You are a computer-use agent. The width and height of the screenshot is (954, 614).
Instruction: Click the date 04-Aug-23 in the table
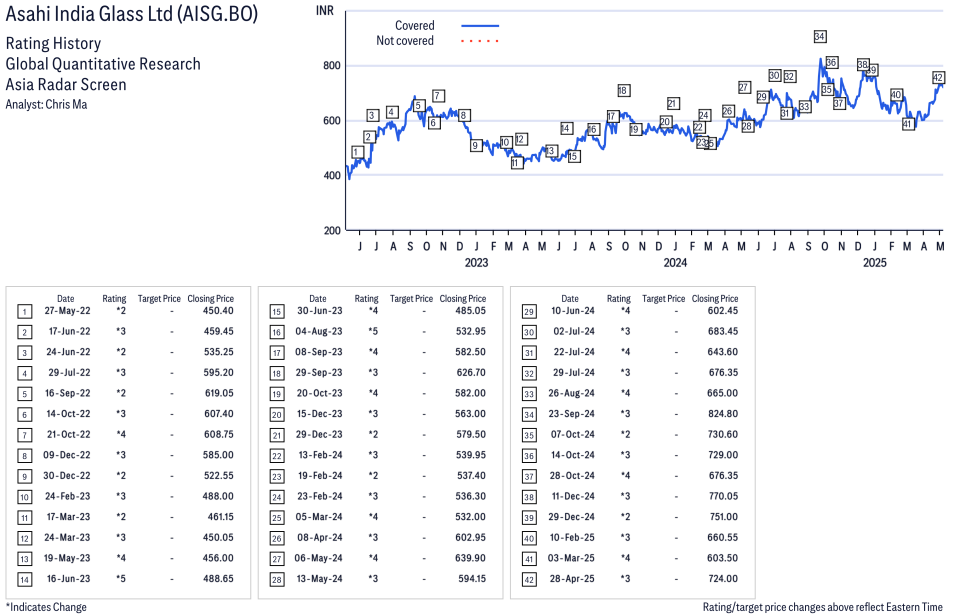319,332
